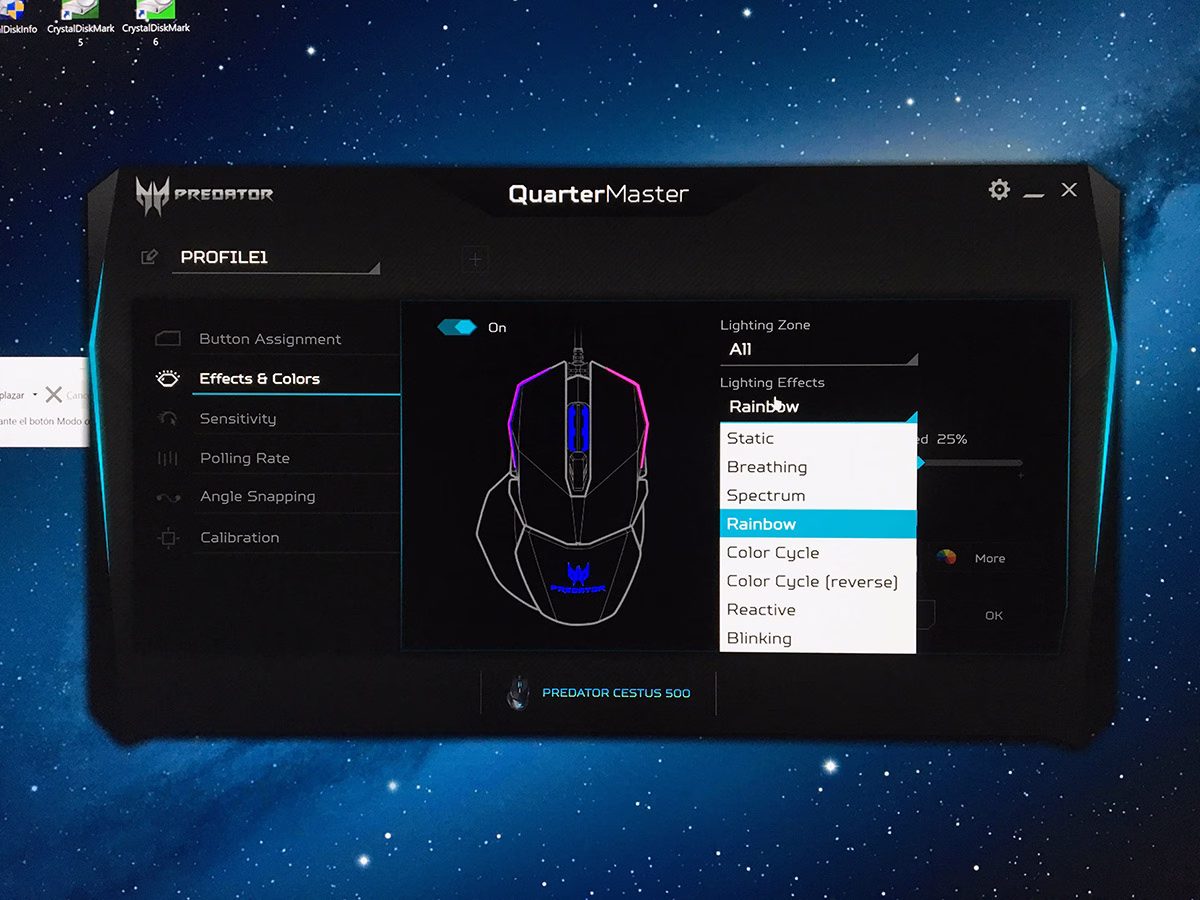Click the Predator logo in the title bar
The width and height of the screenshot is (1200, 900).
tap(205, 194)
